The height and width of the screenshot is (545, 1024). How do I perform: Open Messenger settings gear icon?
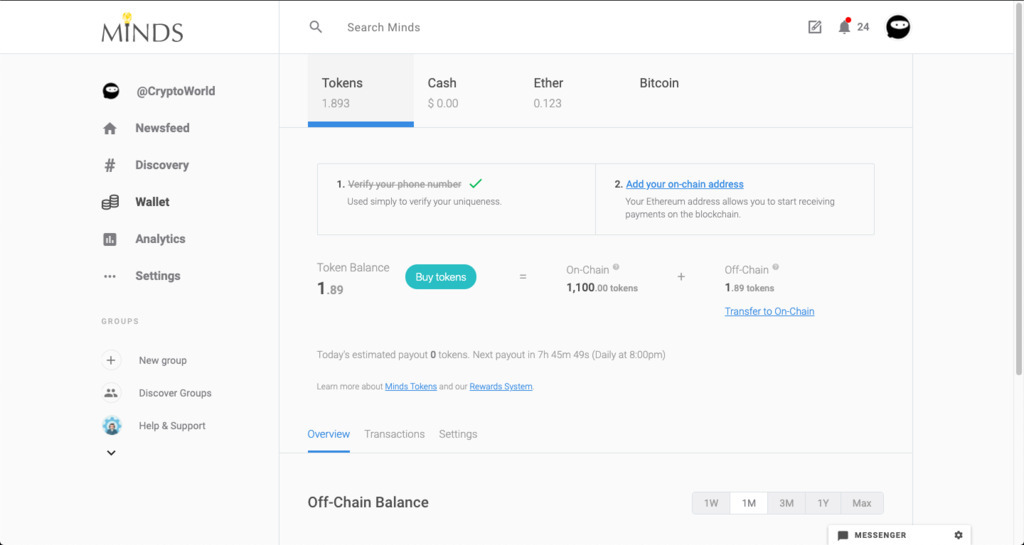pyautogui.click(x=958, y=535)
